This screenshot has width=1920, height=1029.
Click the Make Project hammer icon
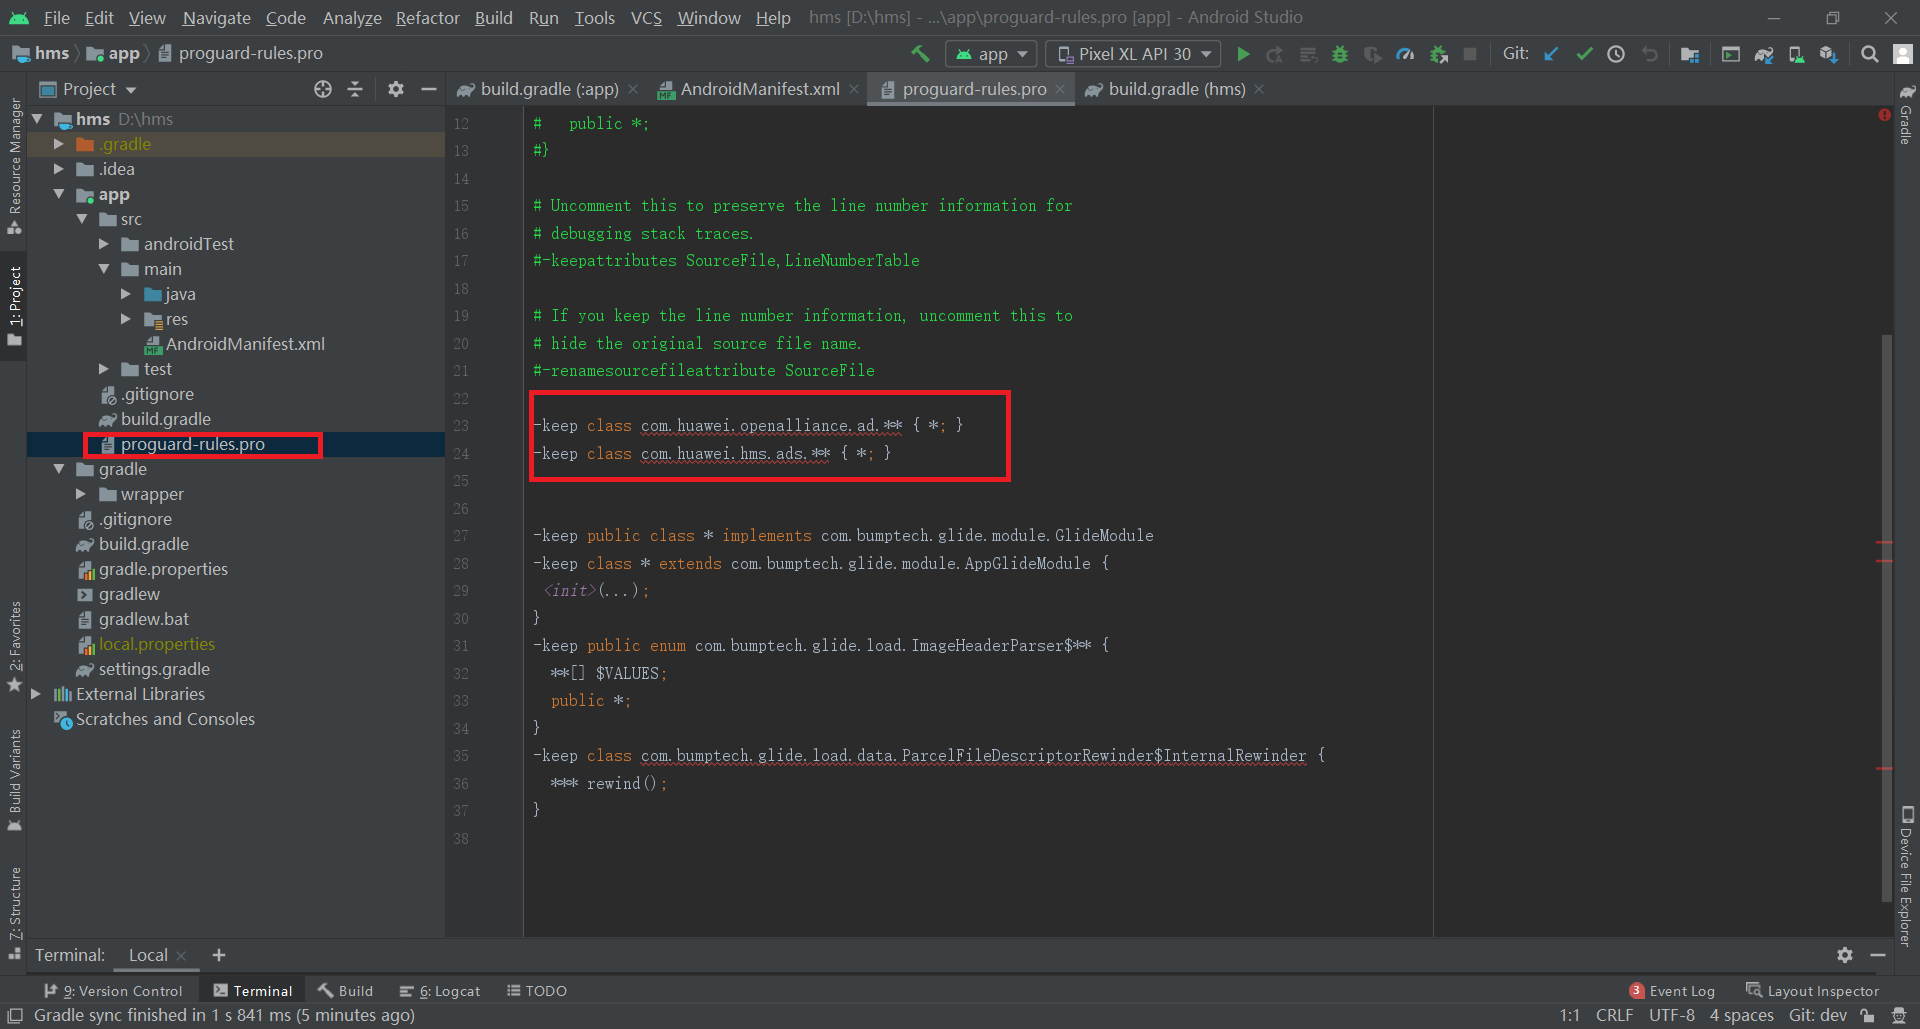[x=920, y=54]
